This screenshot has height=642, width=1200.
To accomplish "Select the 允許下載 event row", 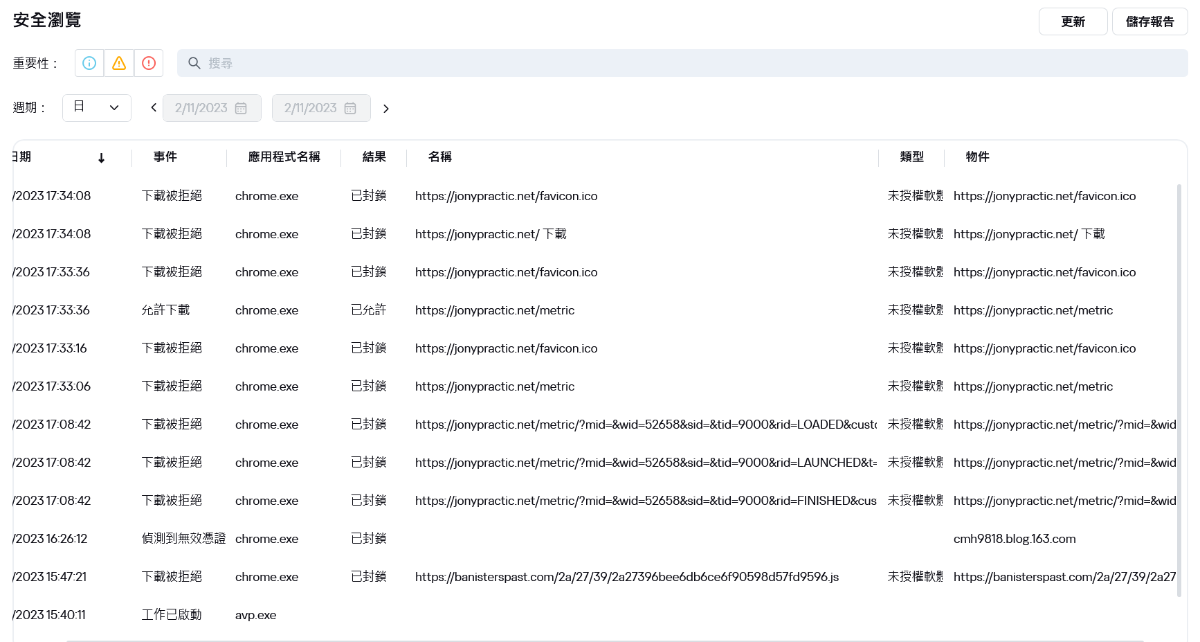I will pyautogui.click(x=166, y=310).
